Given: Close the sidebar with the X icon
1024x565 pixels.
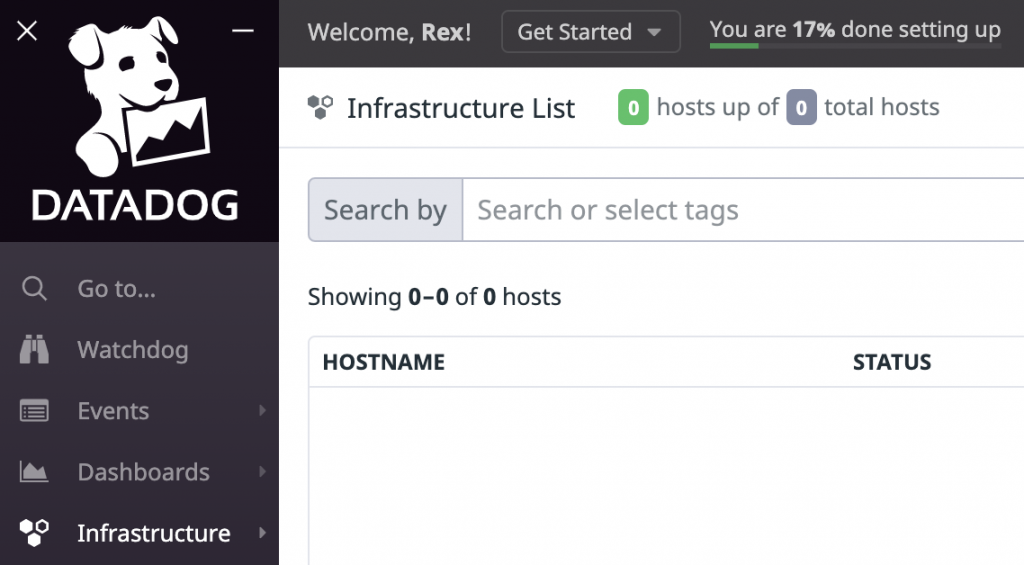Looking at the screenshot, I should click(27, 31).
